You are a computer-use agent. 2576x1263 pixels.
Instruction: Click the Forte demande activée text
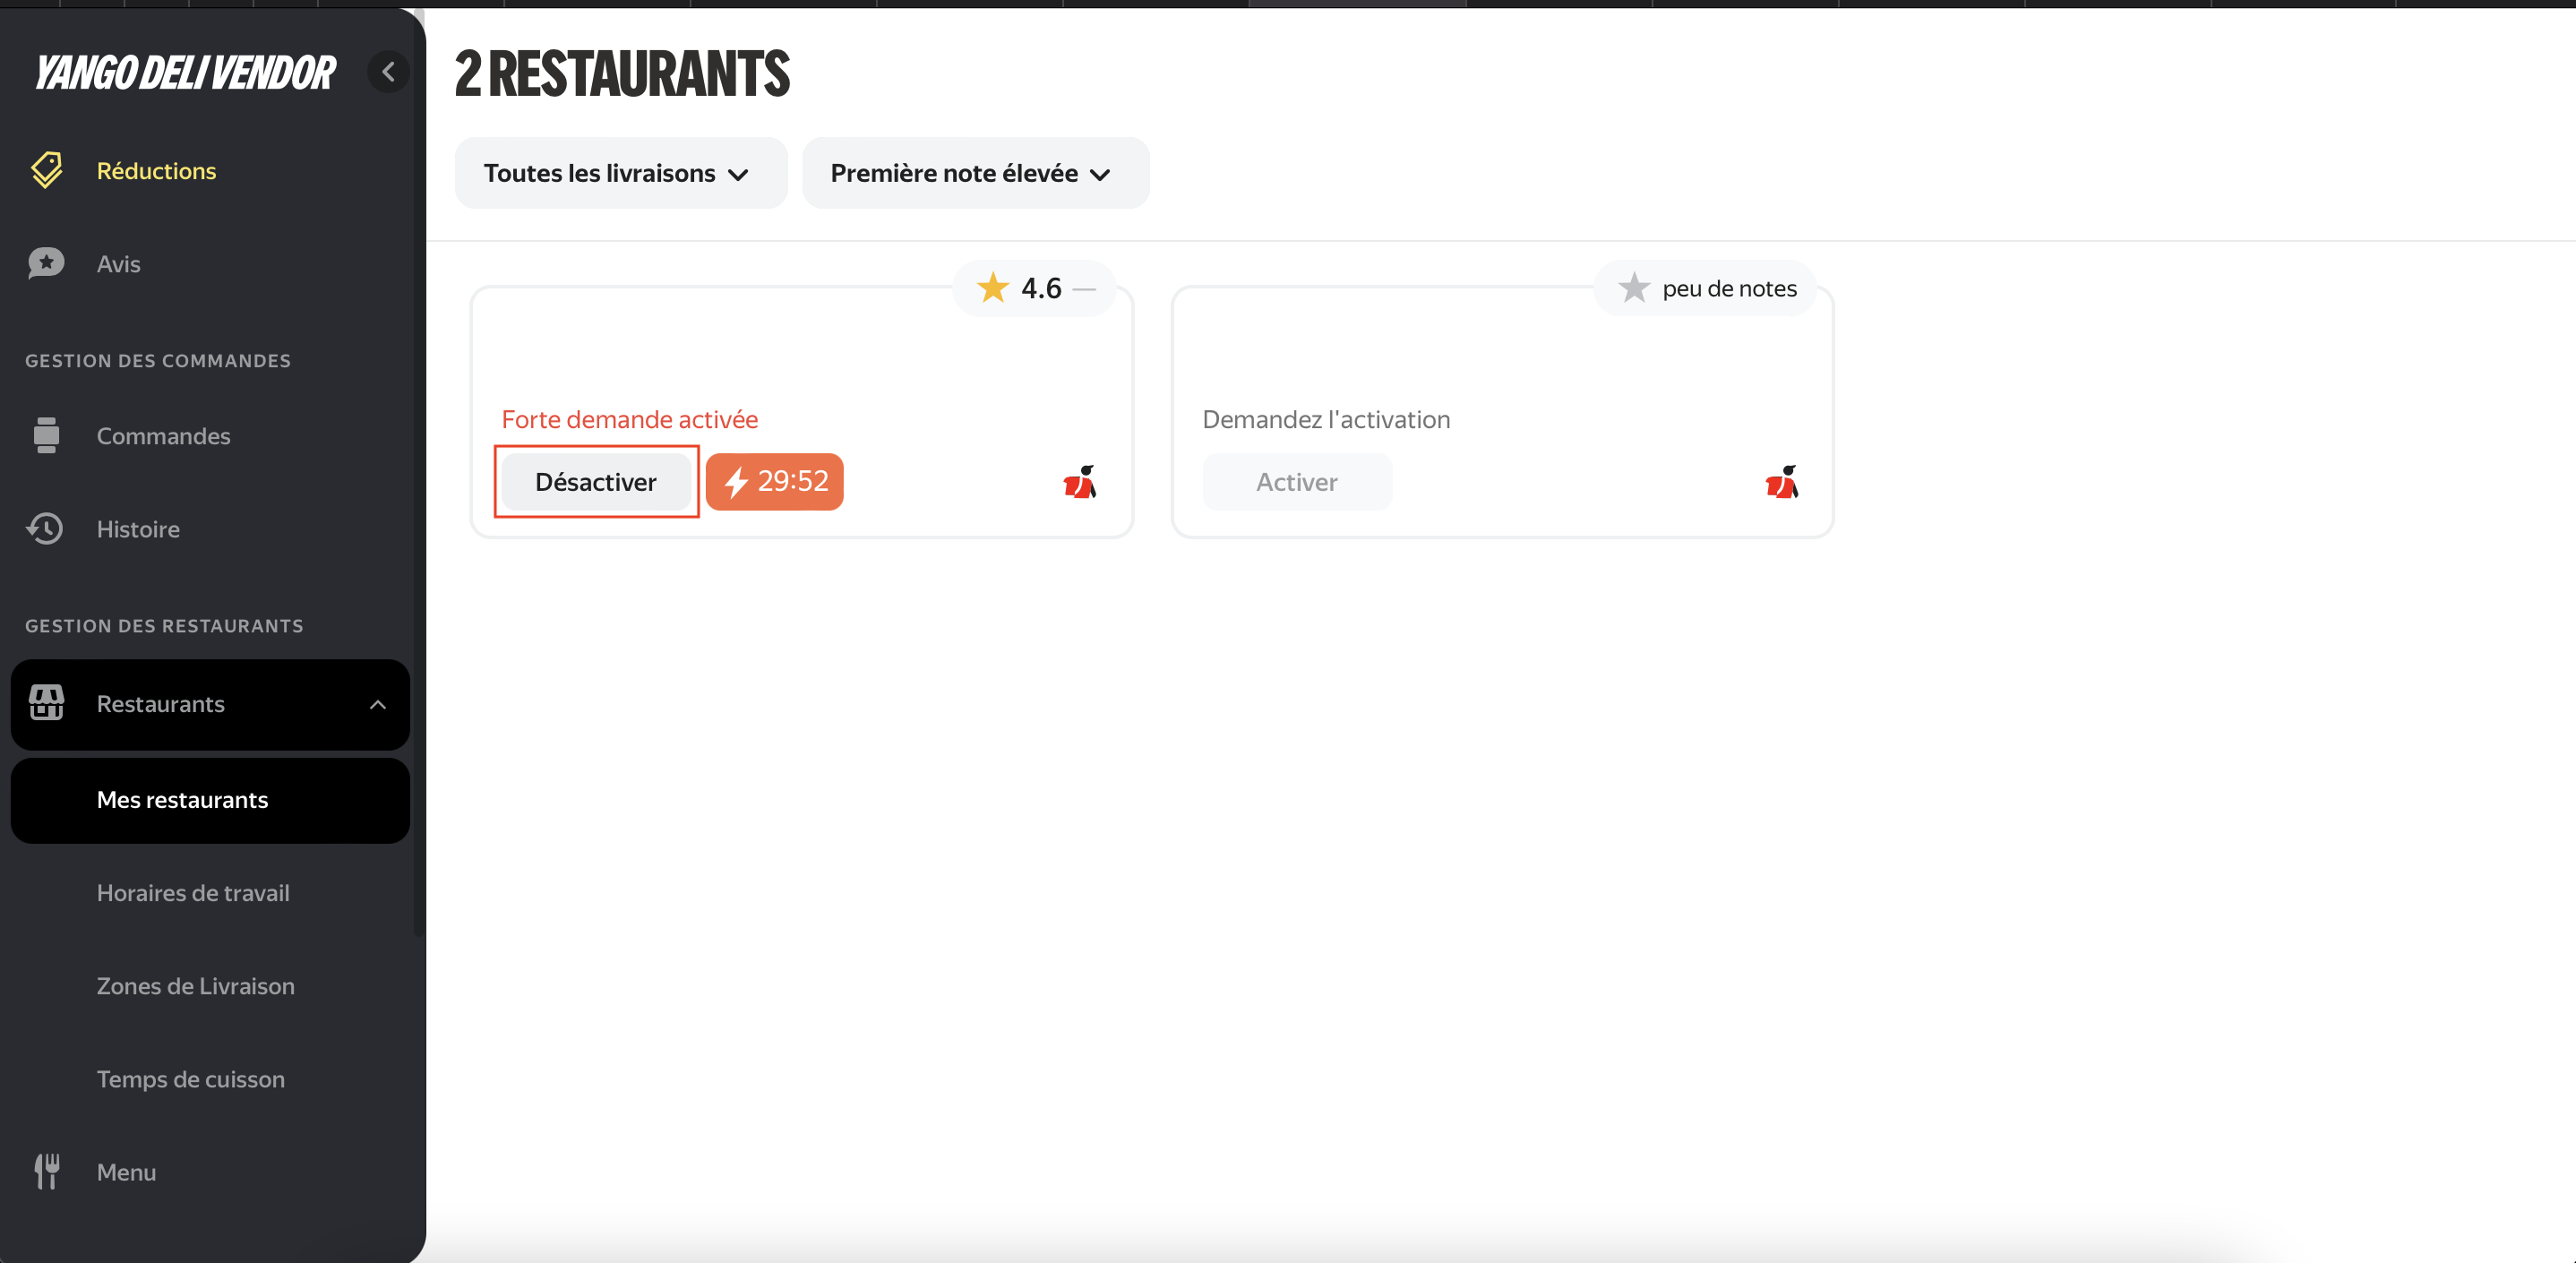point(630,419)
